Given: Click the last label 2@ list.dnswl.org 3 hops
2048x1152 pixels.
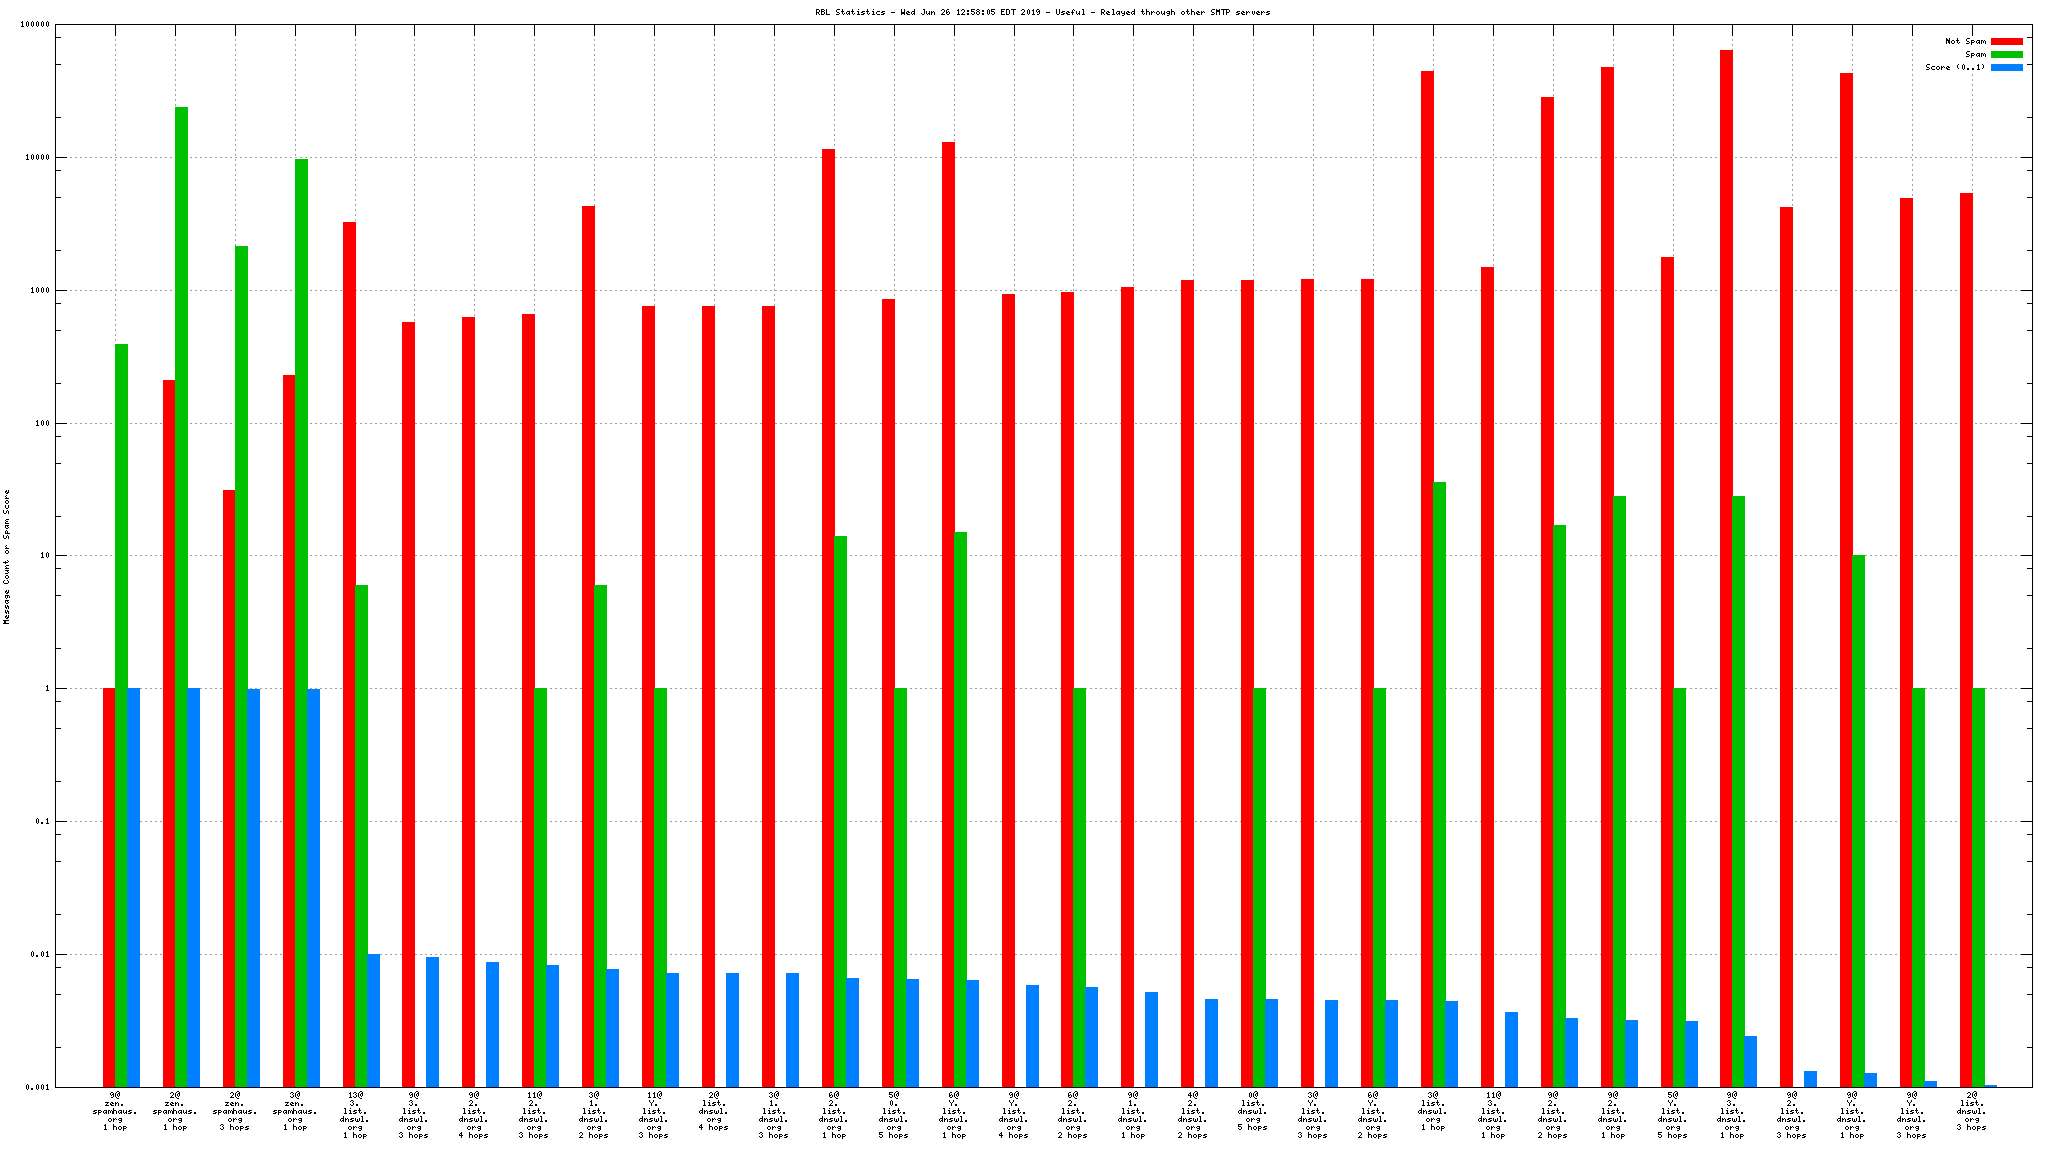Looking at the screenshot, I should (1971, 1111).
